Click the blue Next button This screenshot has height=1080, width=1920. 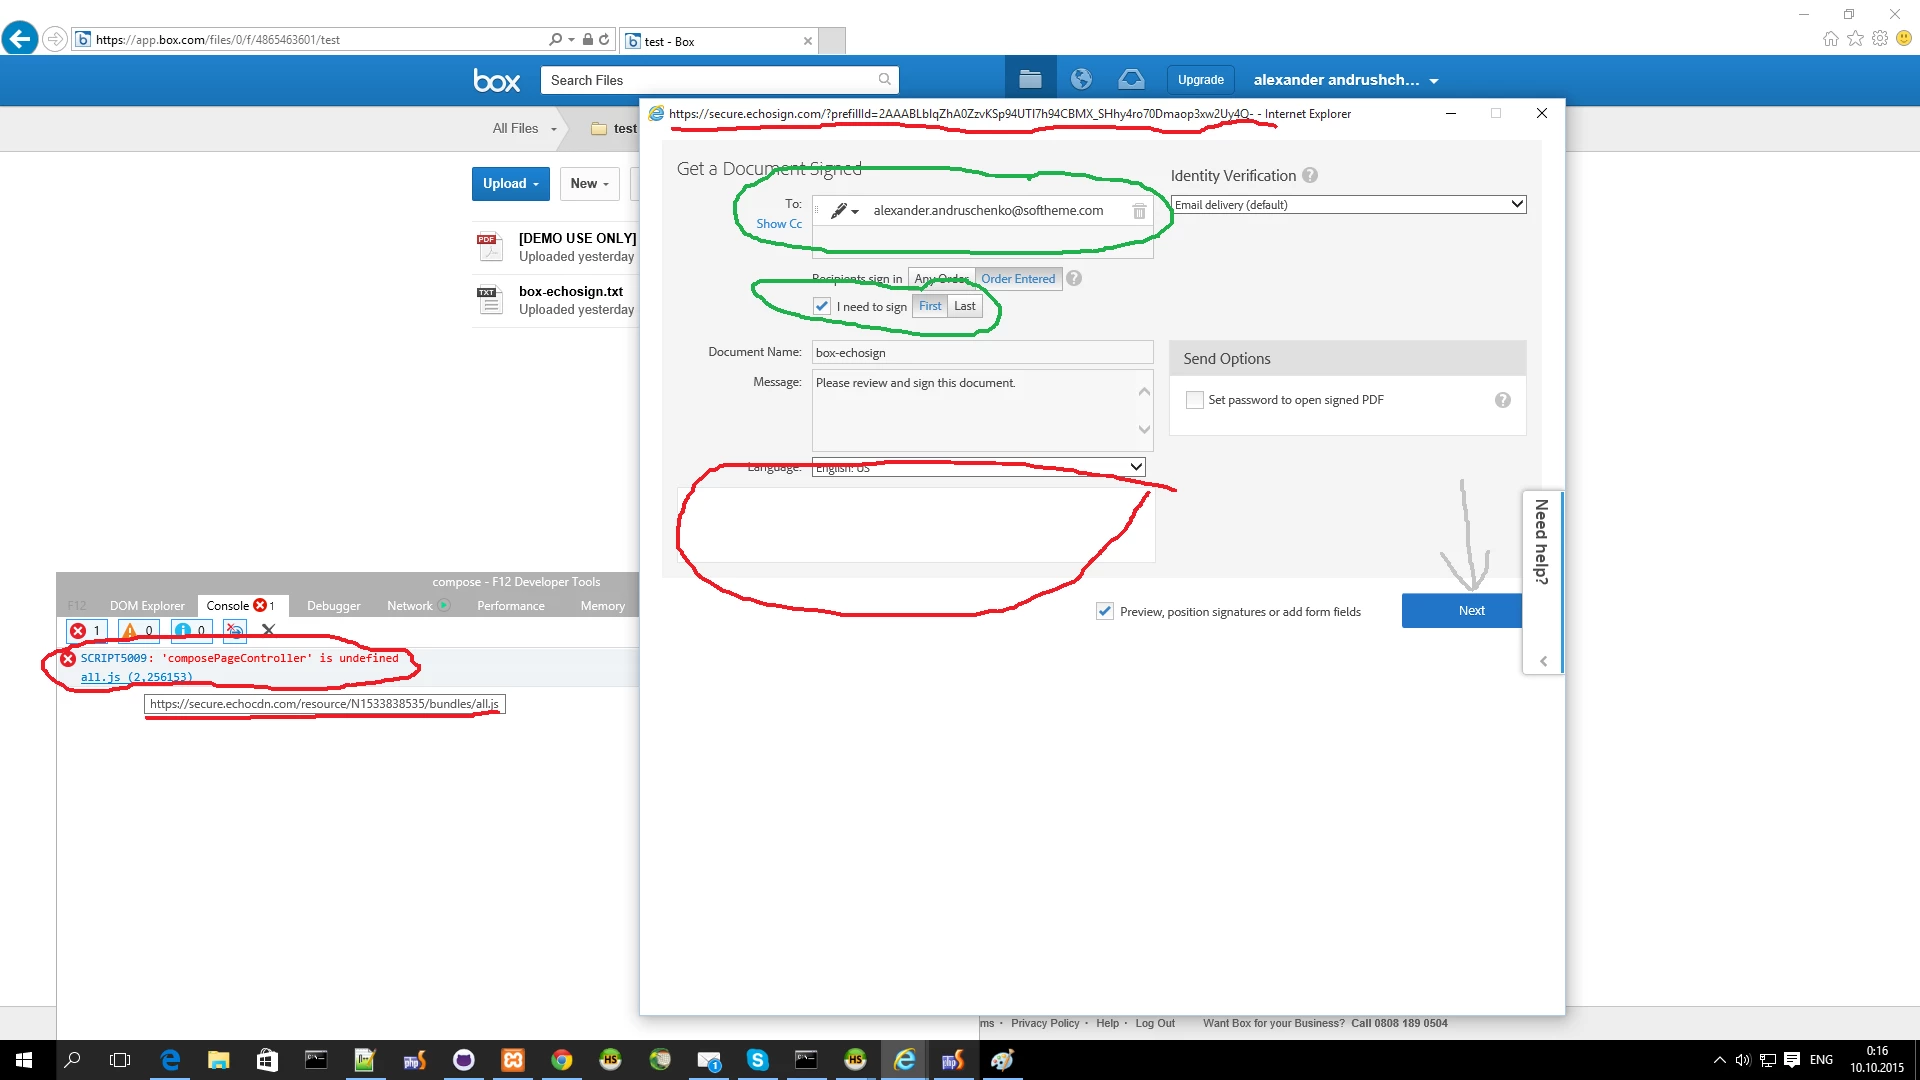pyautogui.click(x=1462, y=611)
